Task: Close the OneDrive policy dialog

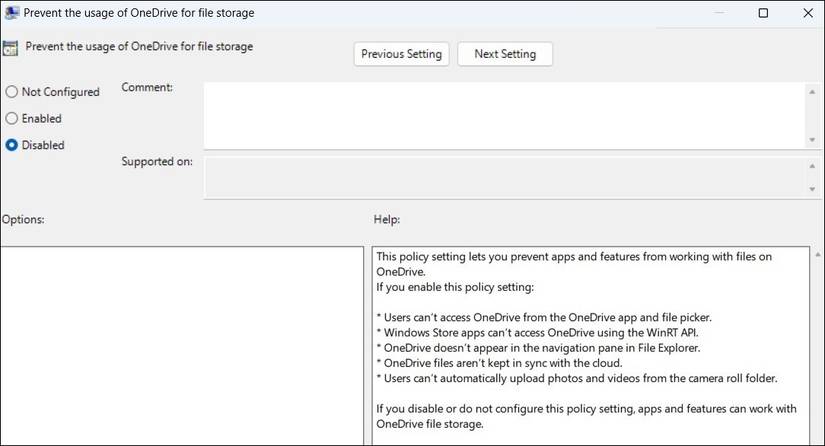Action: click(x=809, y=14)
